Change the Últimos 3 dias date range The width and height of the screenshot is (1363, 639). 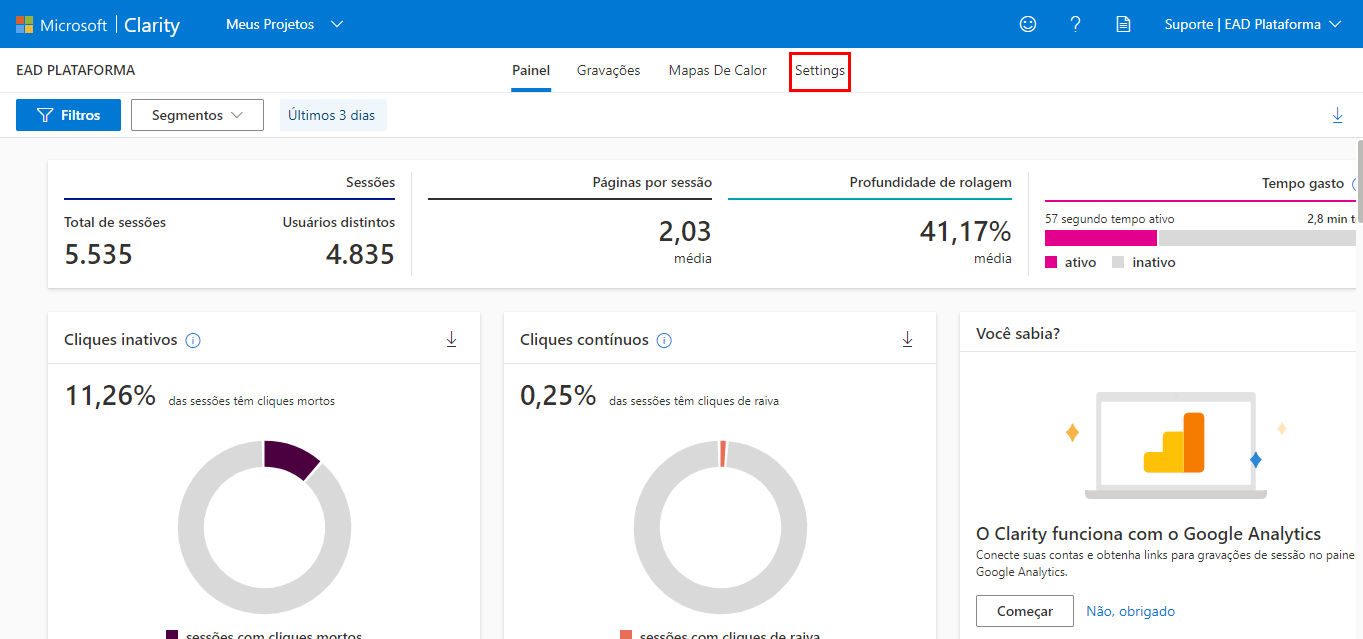pos(332,115)
